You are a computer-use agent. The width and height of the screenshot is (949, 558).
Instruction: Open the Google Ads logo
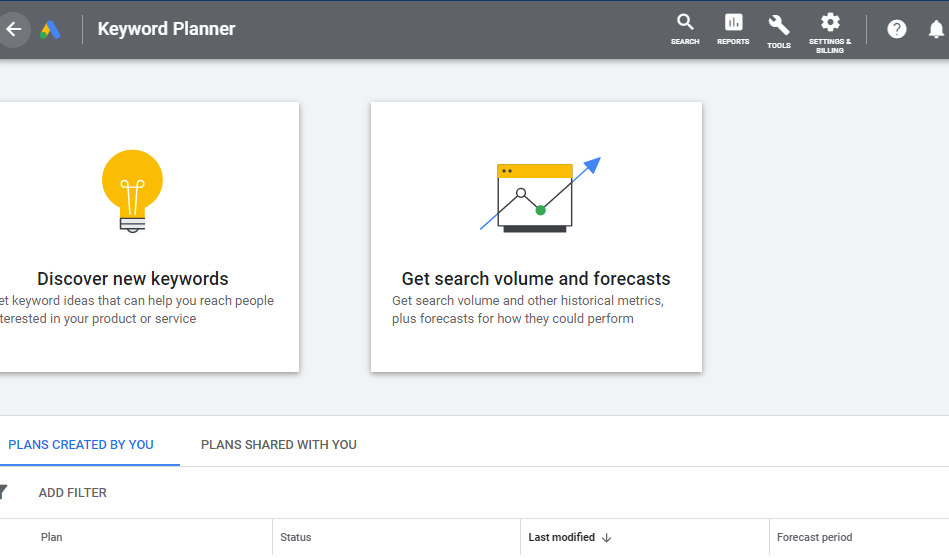coord(50,30)
